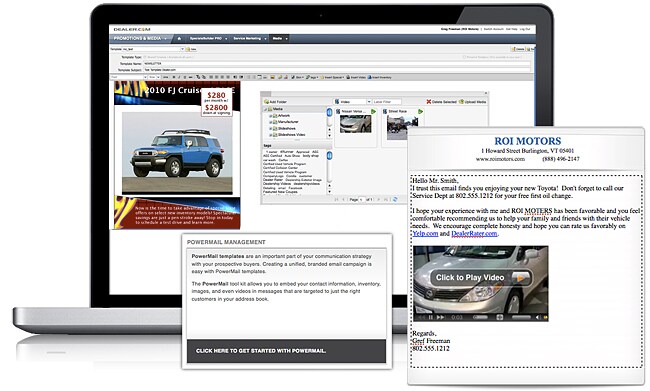Click the tags list scrollbar handle
Screen dimensions: 650x391
[329, 155]
